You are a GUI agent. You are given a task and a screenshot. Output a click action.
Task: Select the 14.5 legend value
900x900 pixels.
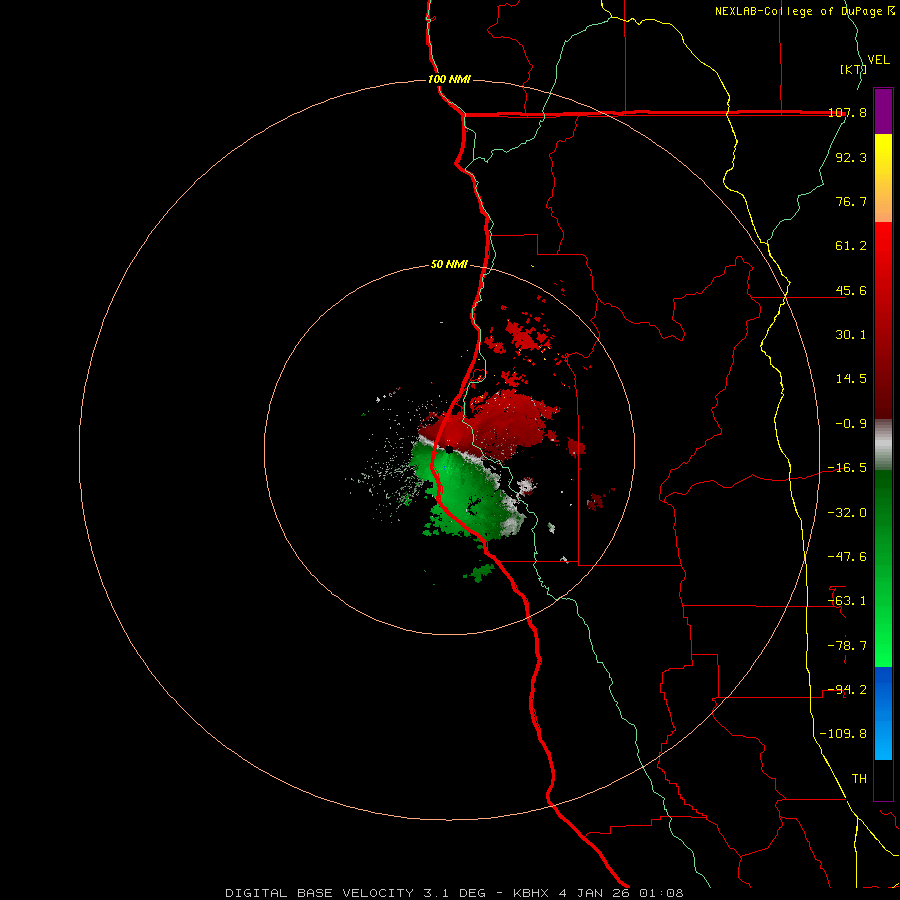[x=851, y=379]
